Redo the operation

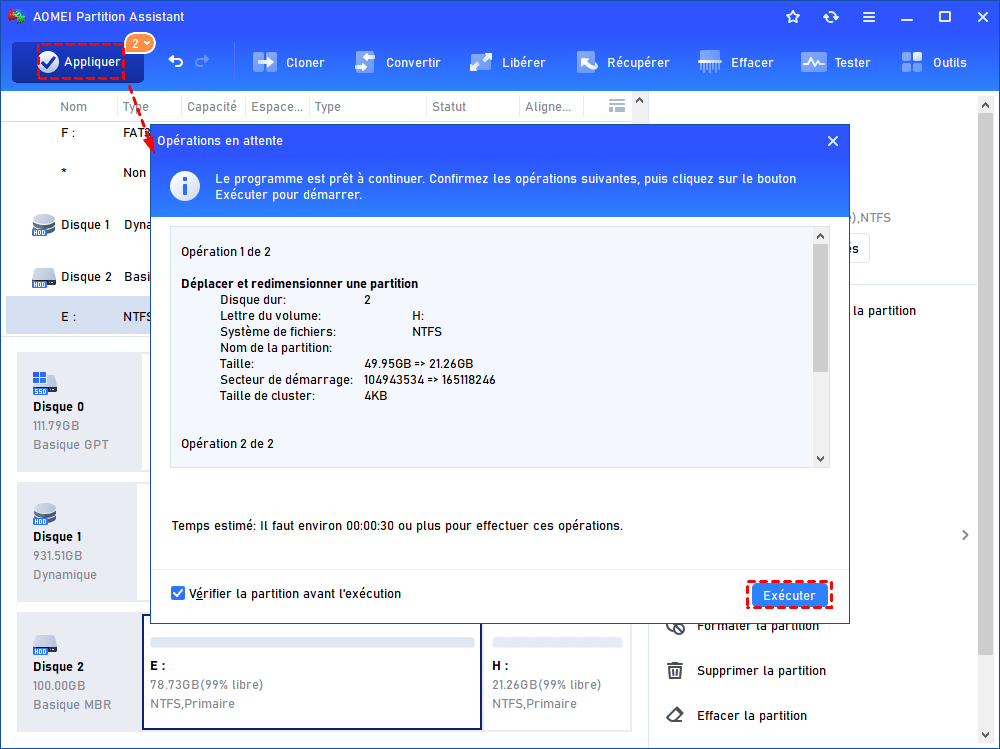coord(202,61)
